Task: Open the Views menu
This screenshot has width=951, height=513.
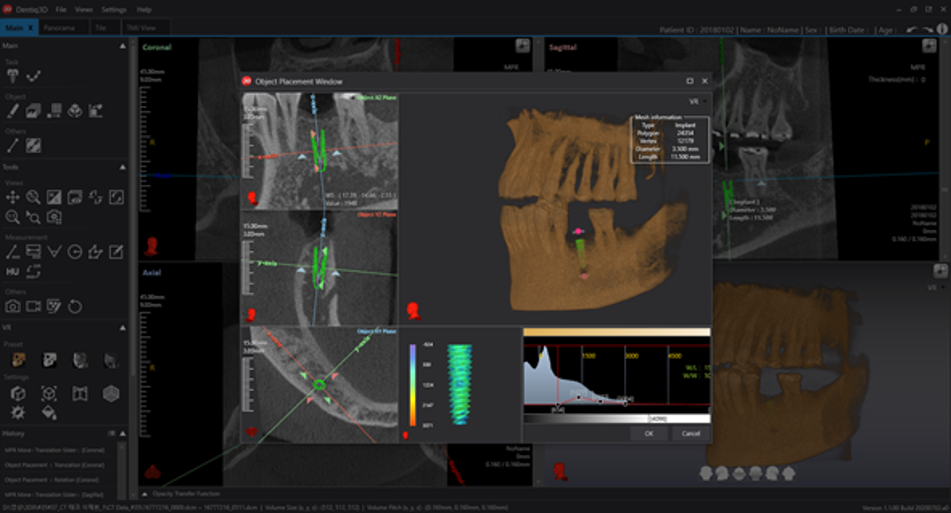Action: (84, 9)
